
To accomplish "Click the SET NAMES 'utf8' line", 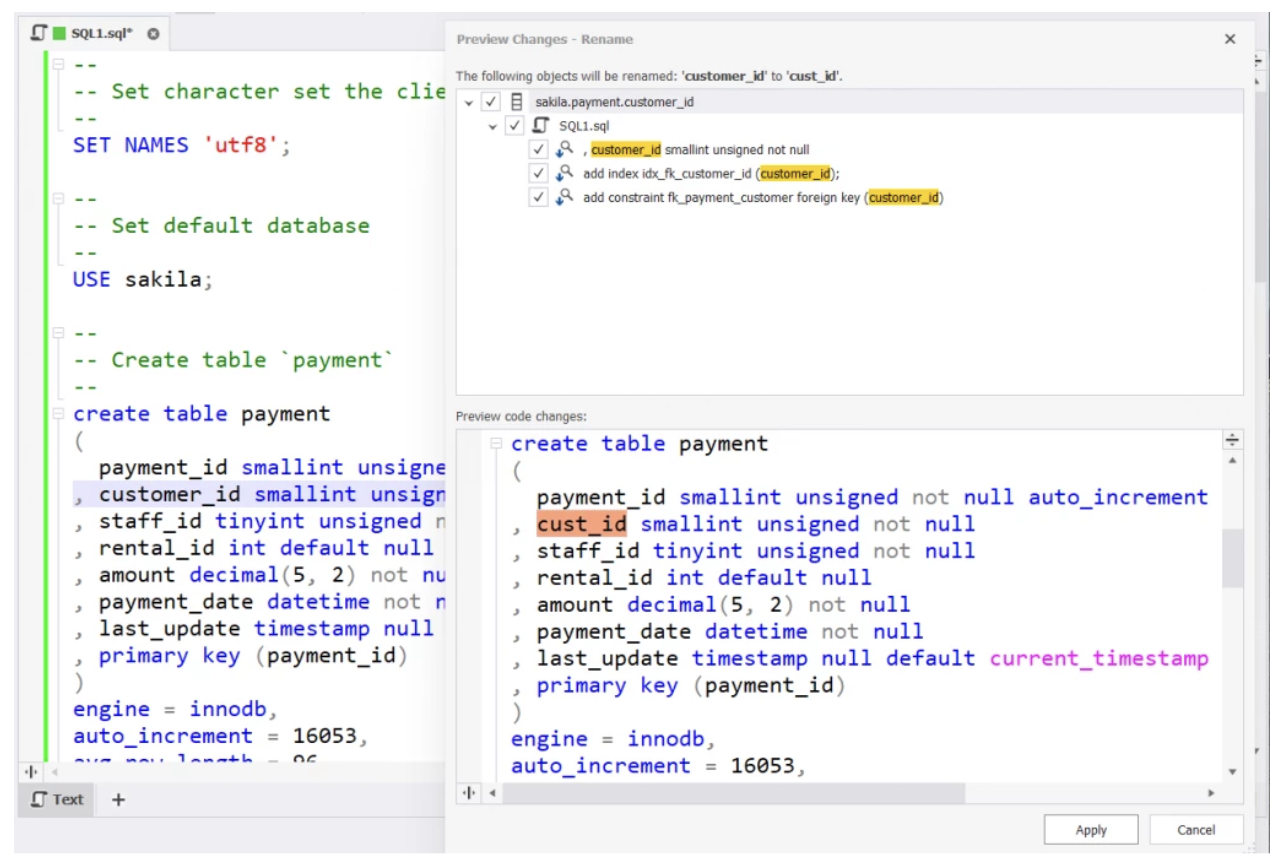I will (x=182, y=145).
